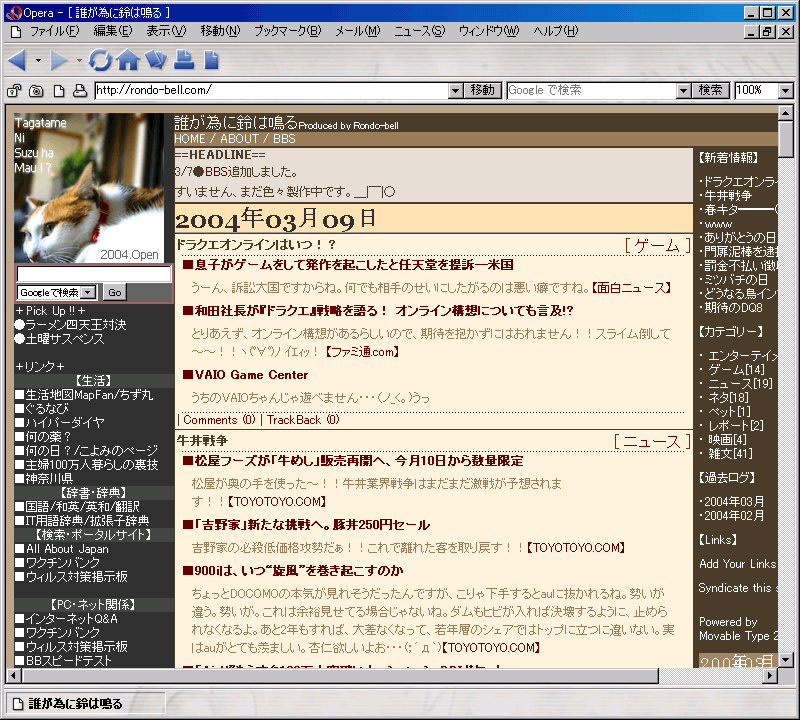Screen dimensions: 800x720
Task: Open the BBスピードテスト sidebar link
Action: point(68,661)
